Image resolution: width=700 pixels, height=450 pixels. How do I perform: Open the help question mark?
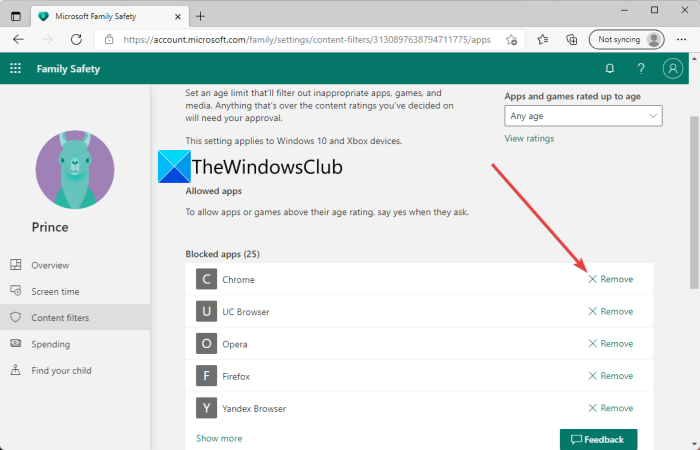(x=641, y=68)
